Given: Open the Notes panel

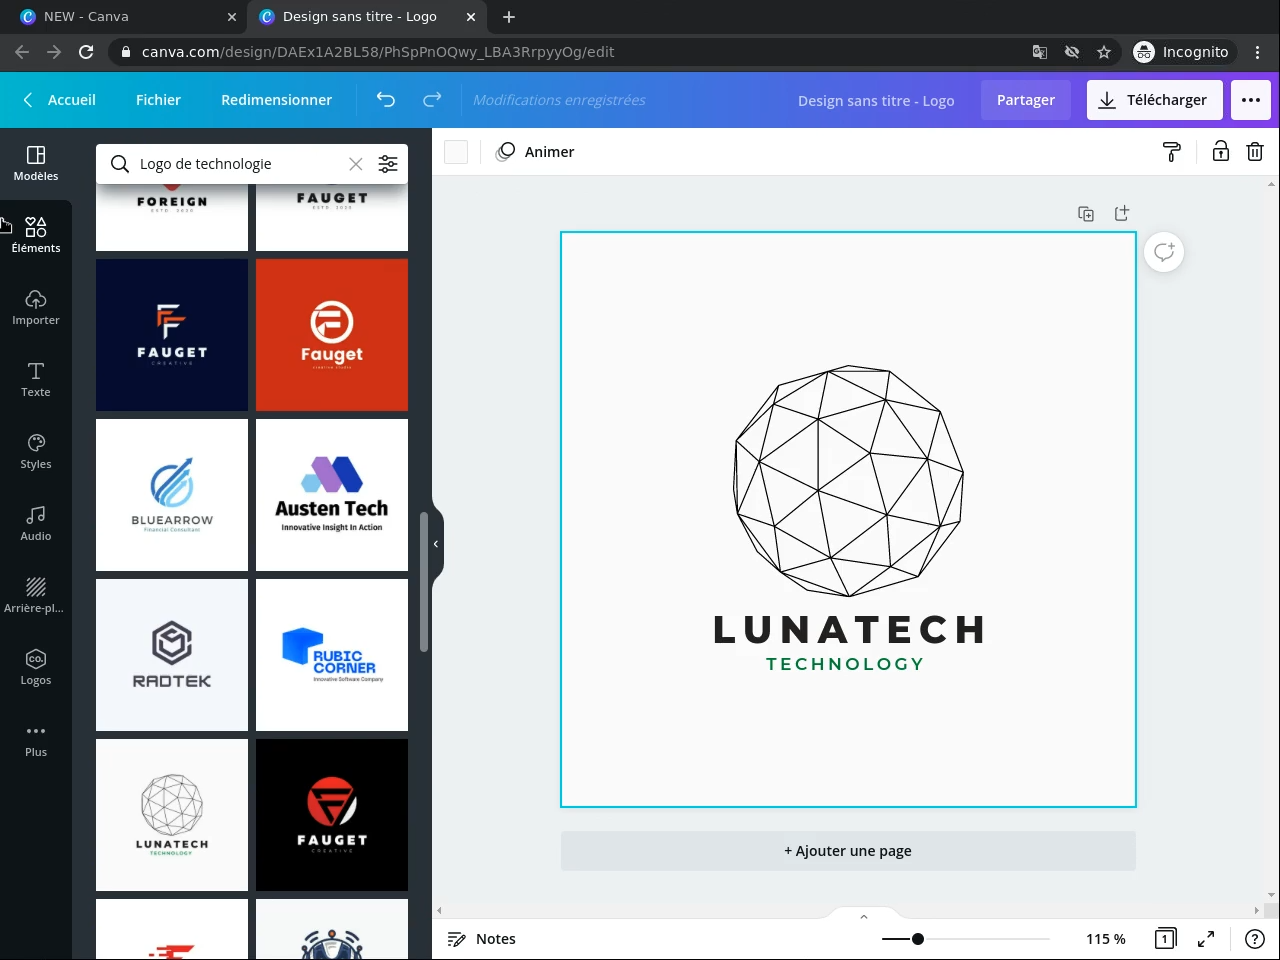Looking at the screenshot, I should click(482, 939).
